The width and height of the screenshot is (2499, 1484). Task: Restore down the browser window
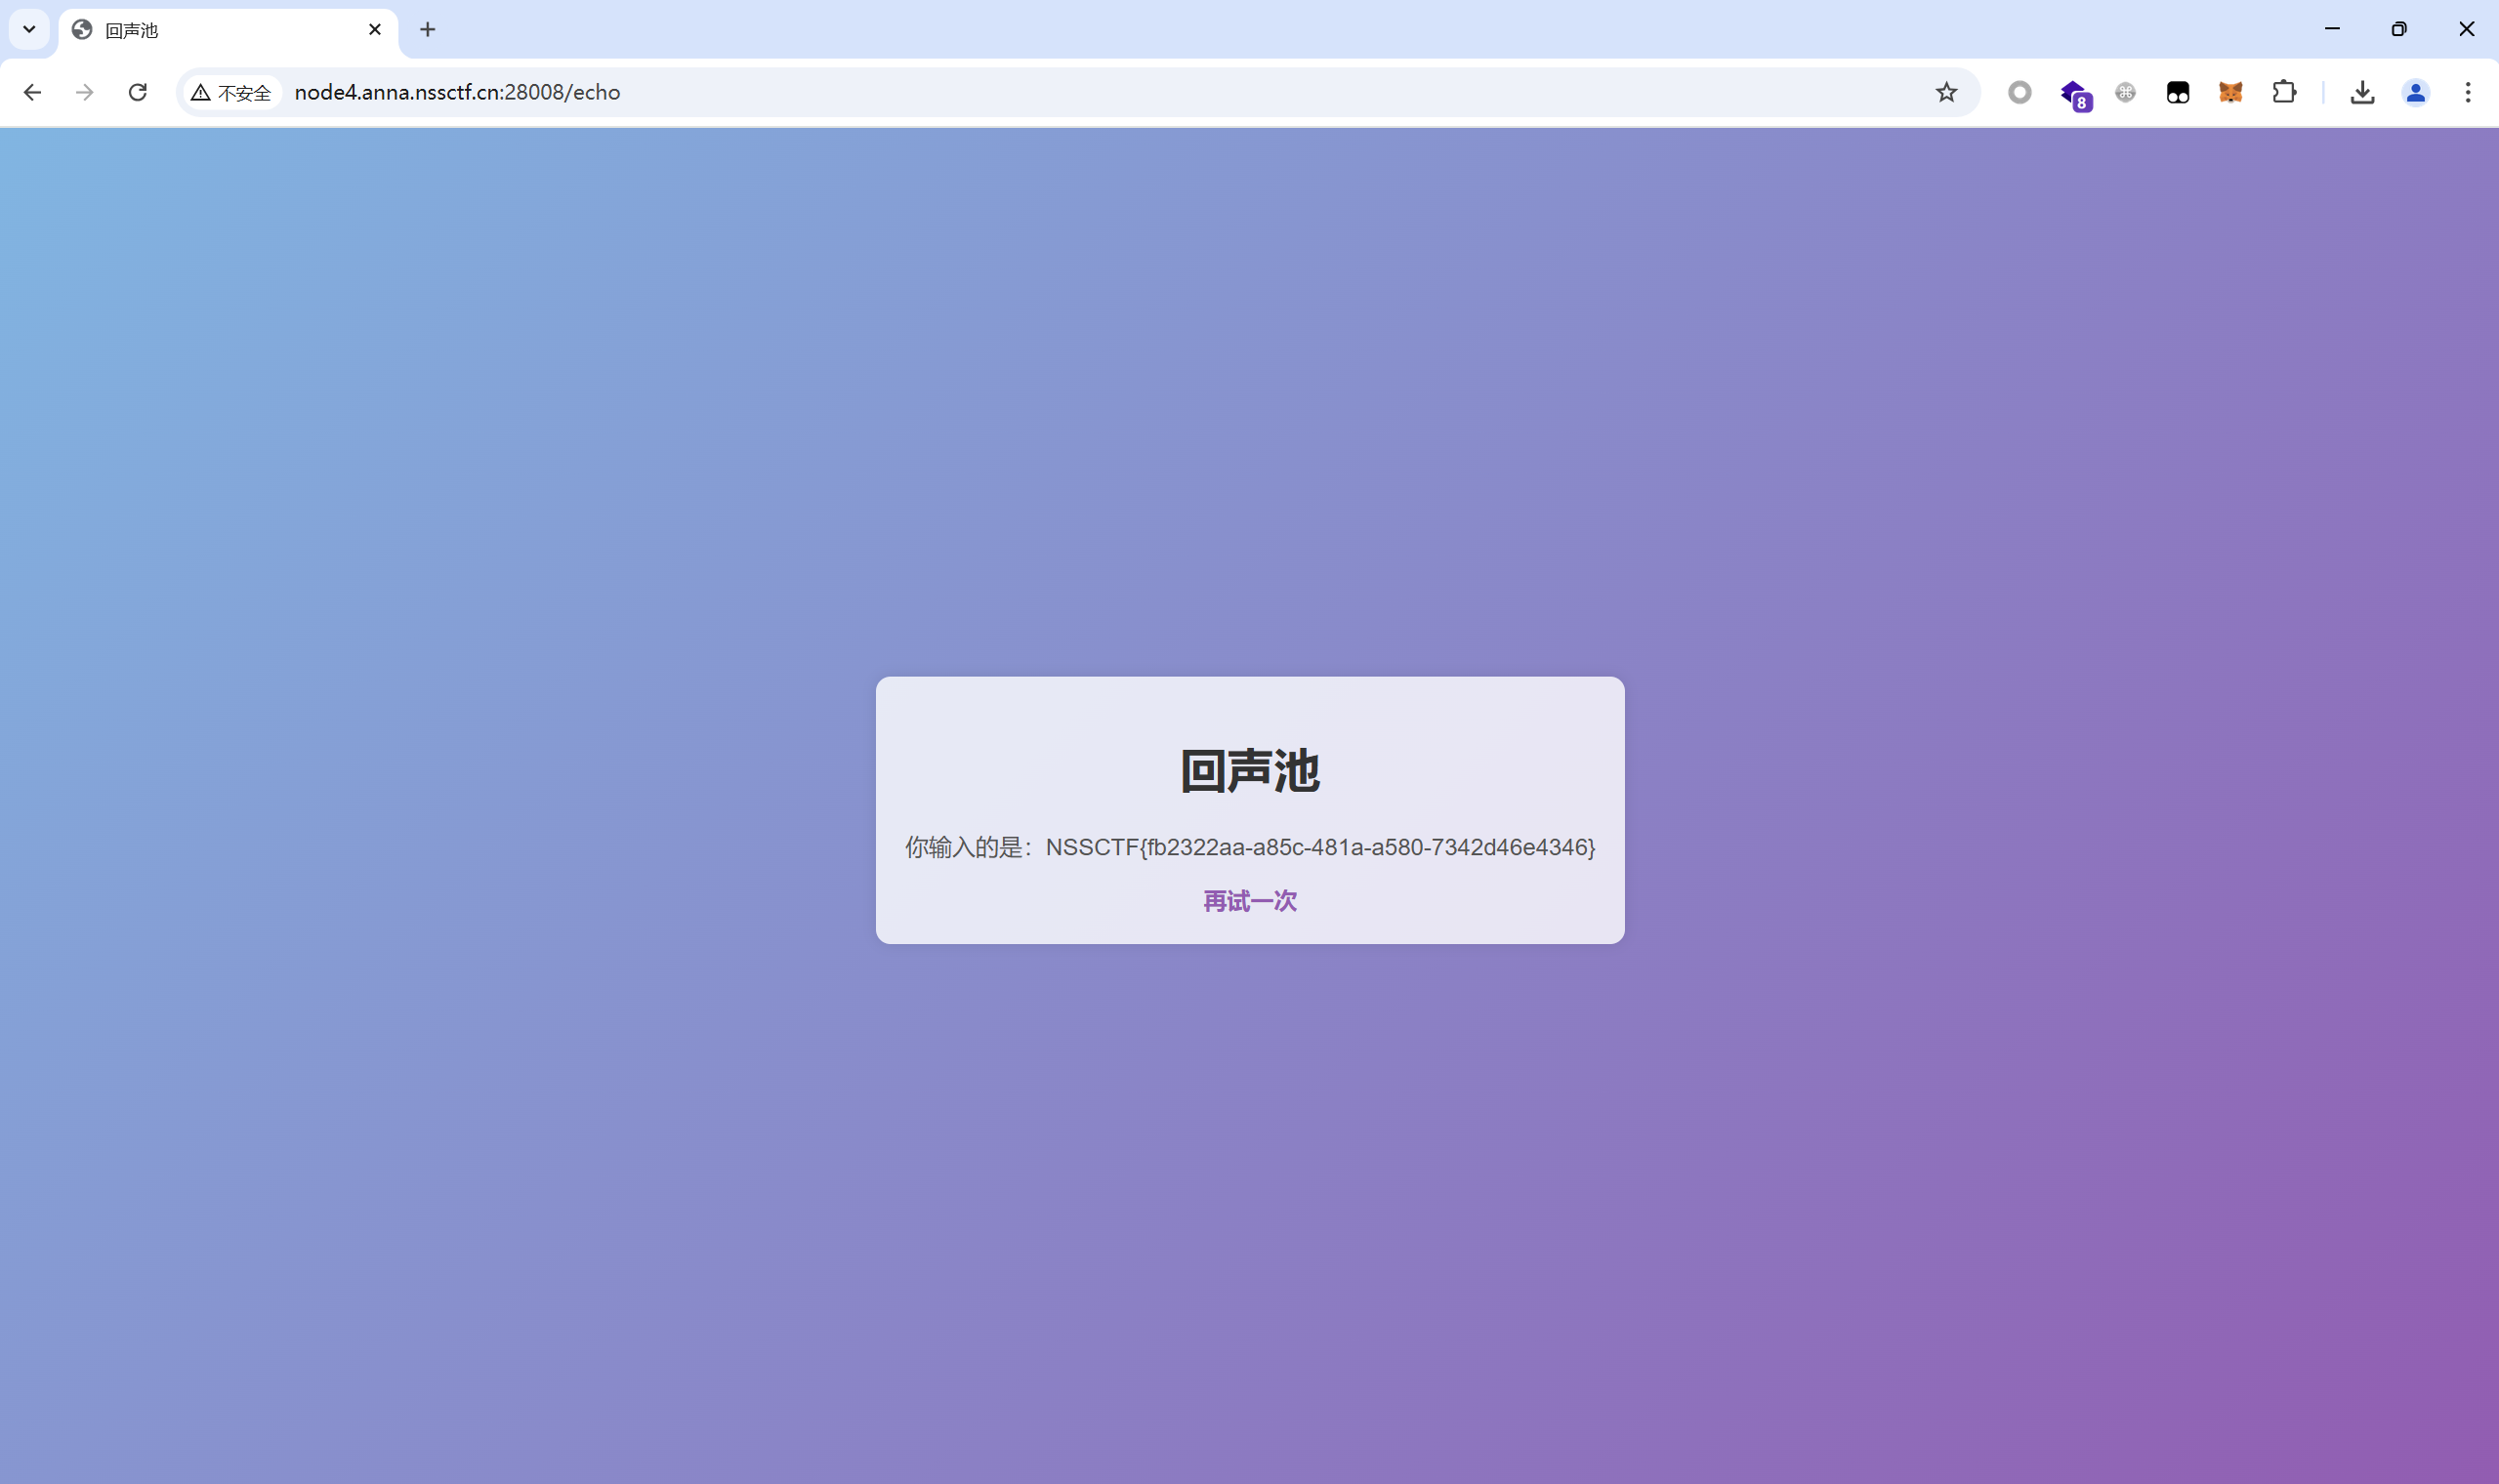[2399, 29]
